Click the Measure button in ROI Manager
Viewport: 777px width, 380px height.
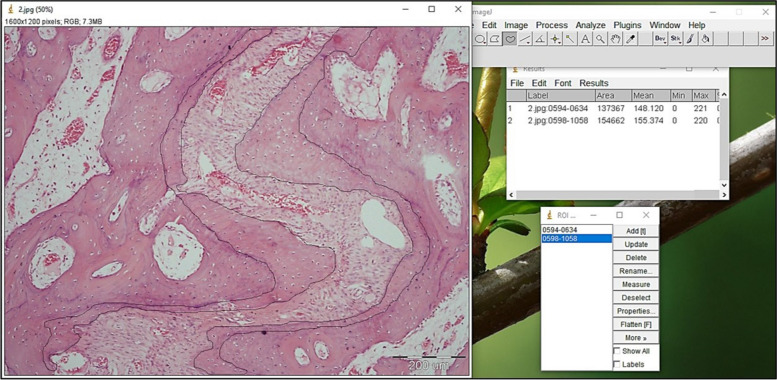[636, 284]
